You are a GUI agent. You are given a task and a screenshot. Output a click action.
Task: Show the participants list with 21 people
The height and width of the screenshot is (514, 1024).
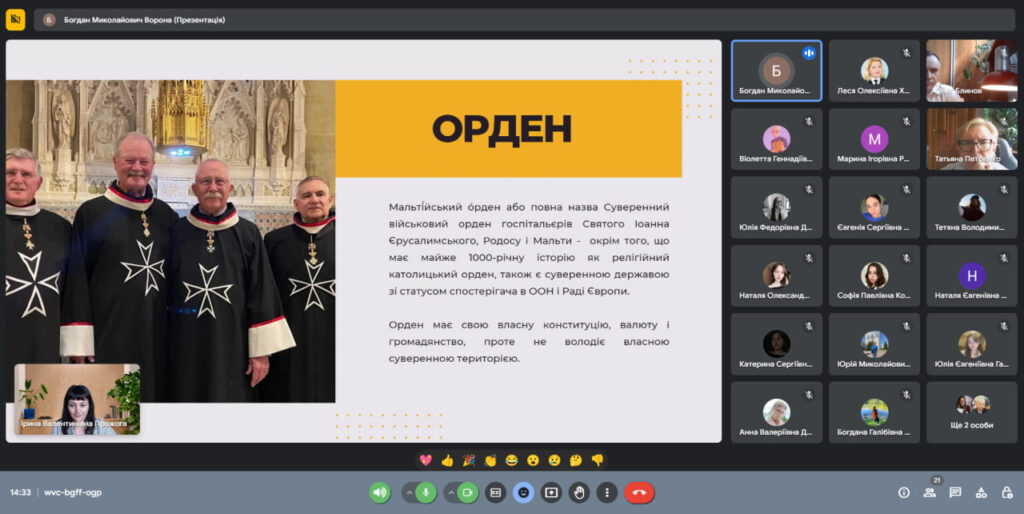click(930, 492)
